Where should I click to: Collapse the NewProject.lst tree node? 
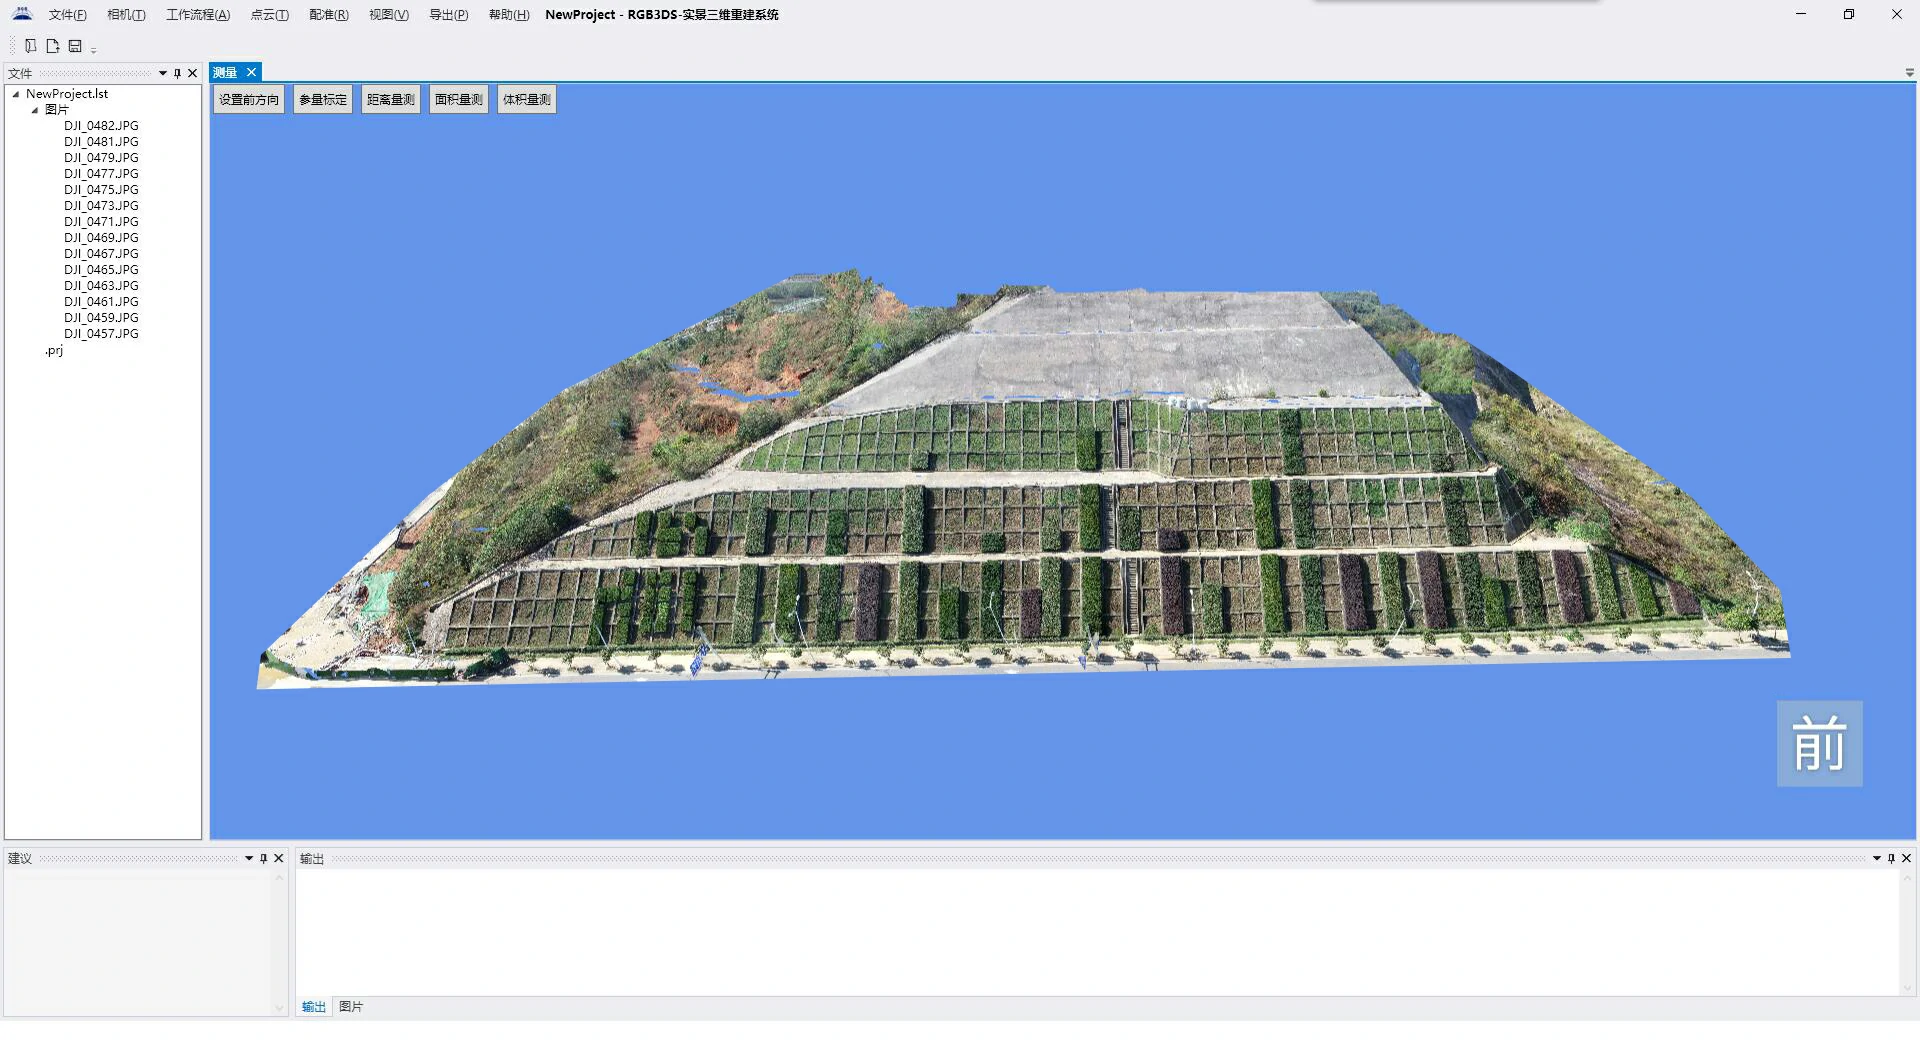point(16,94)
